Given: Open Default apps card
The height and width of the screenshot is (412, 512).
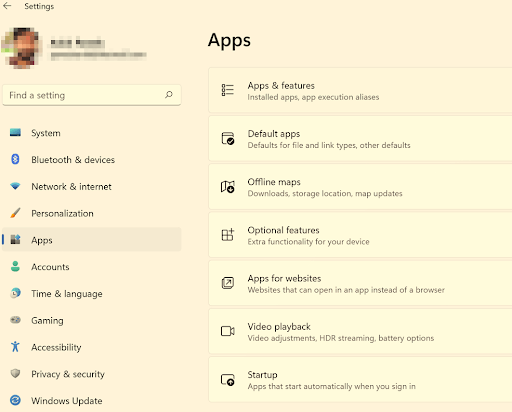Looking at the screenshot, I should [360, 139].
